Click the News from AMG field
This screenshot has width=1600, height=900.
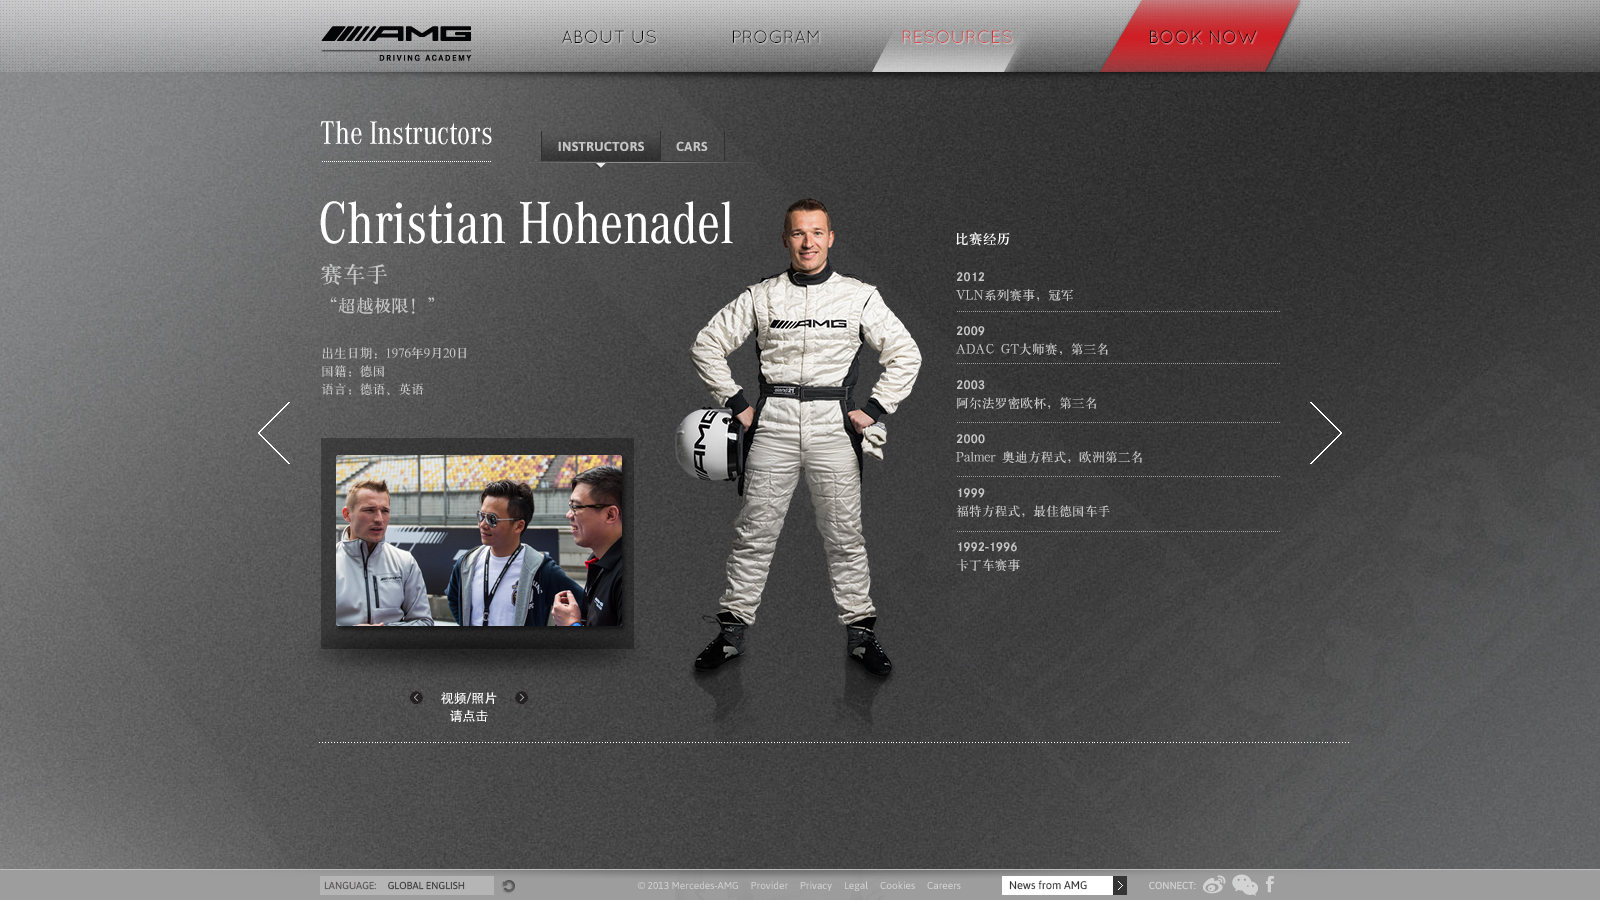click(1057, 885)
